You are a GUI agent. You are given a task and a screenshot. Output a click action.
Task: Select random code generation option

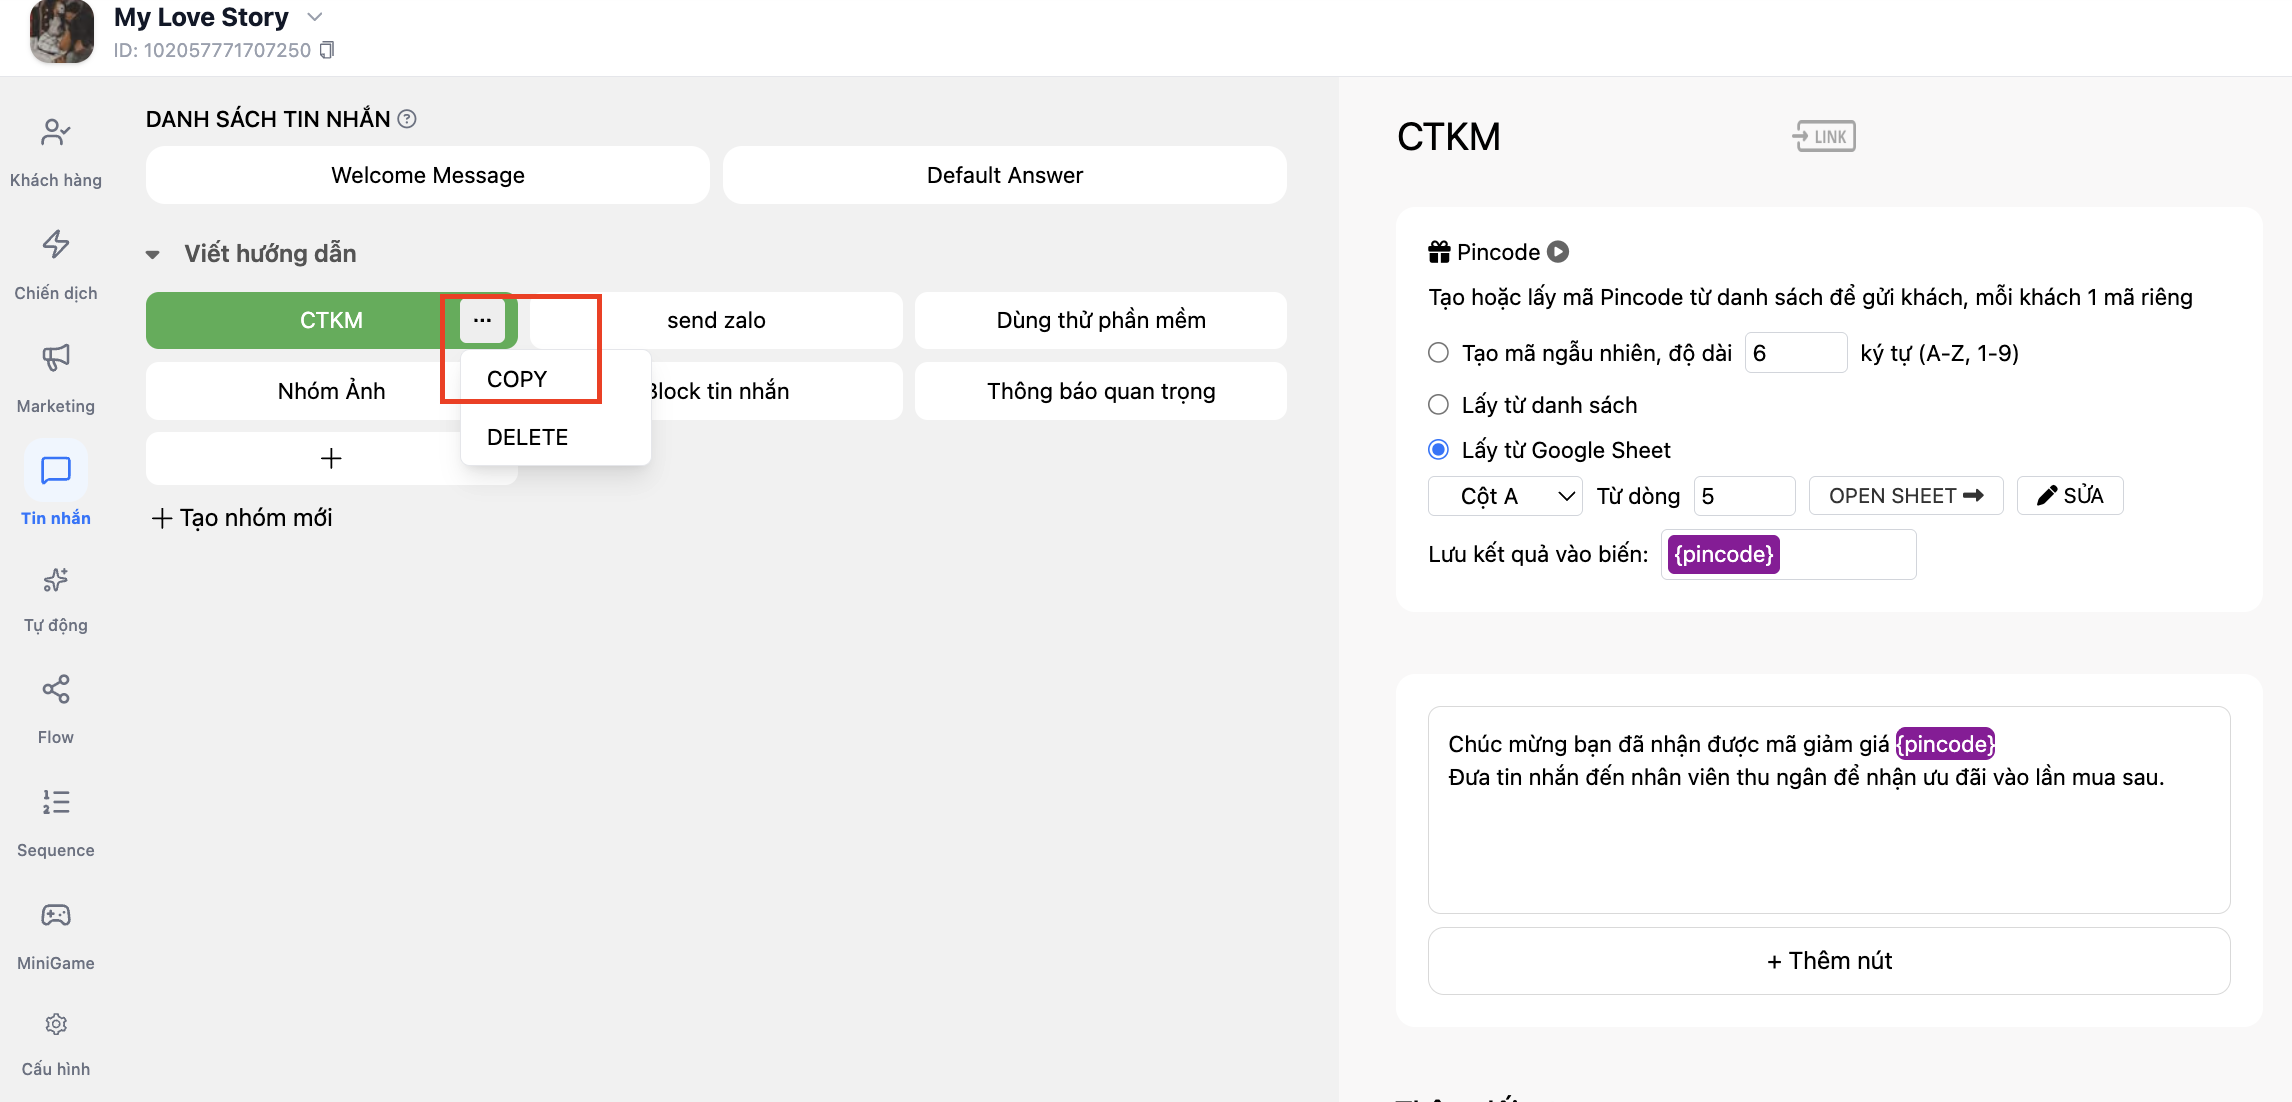click(x=1438, y=353)
